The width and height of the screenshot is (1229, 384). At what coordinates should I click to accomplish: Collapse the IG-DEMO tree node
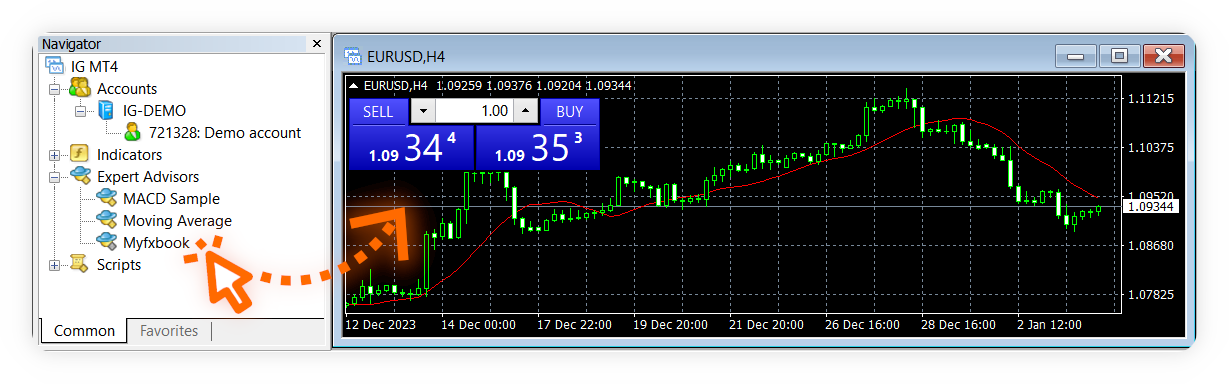80,111
